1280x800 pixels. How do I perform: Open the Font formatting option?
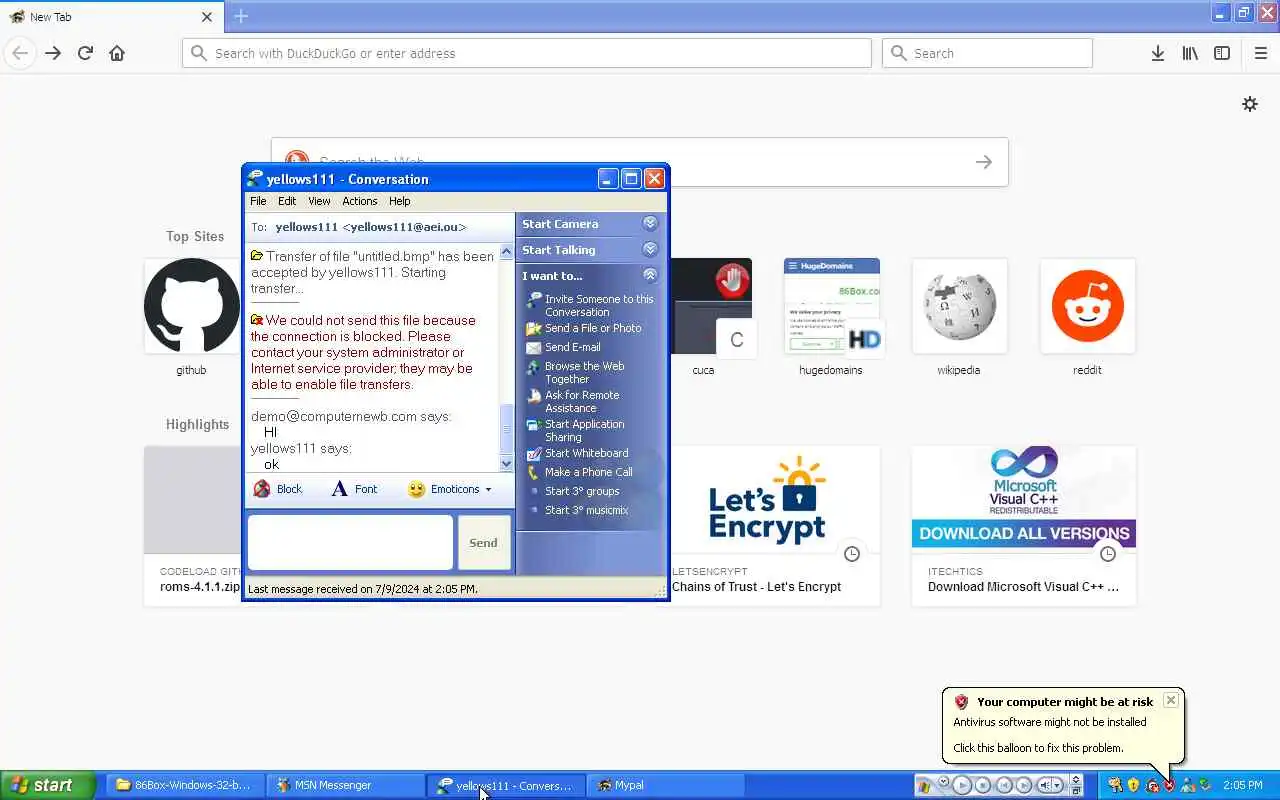point(354,489)
